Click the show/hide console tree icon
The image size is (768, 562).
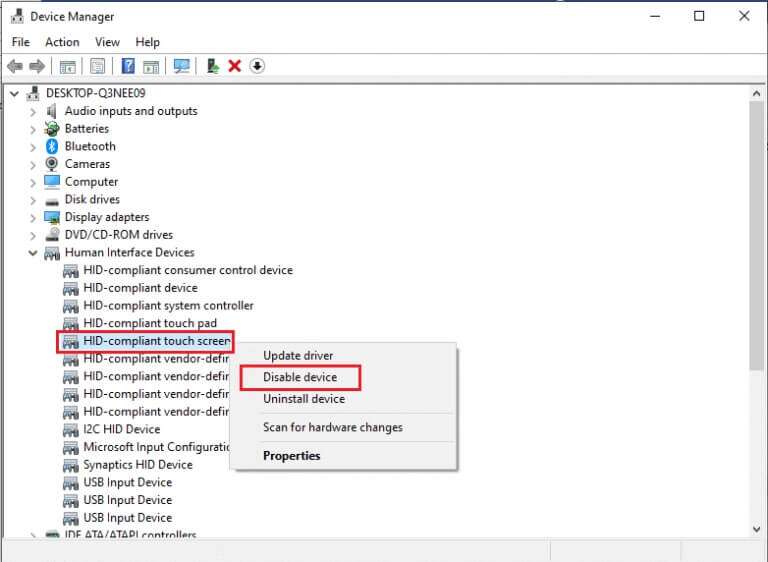pos(67,66)
